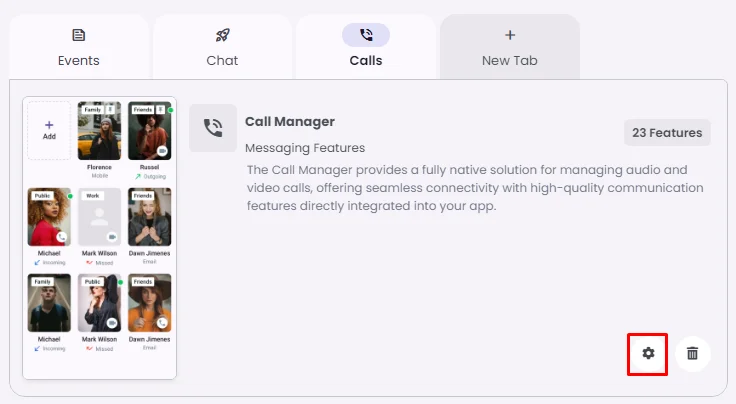
Task: Select the Calls tab label
Action: pos(366,60)
